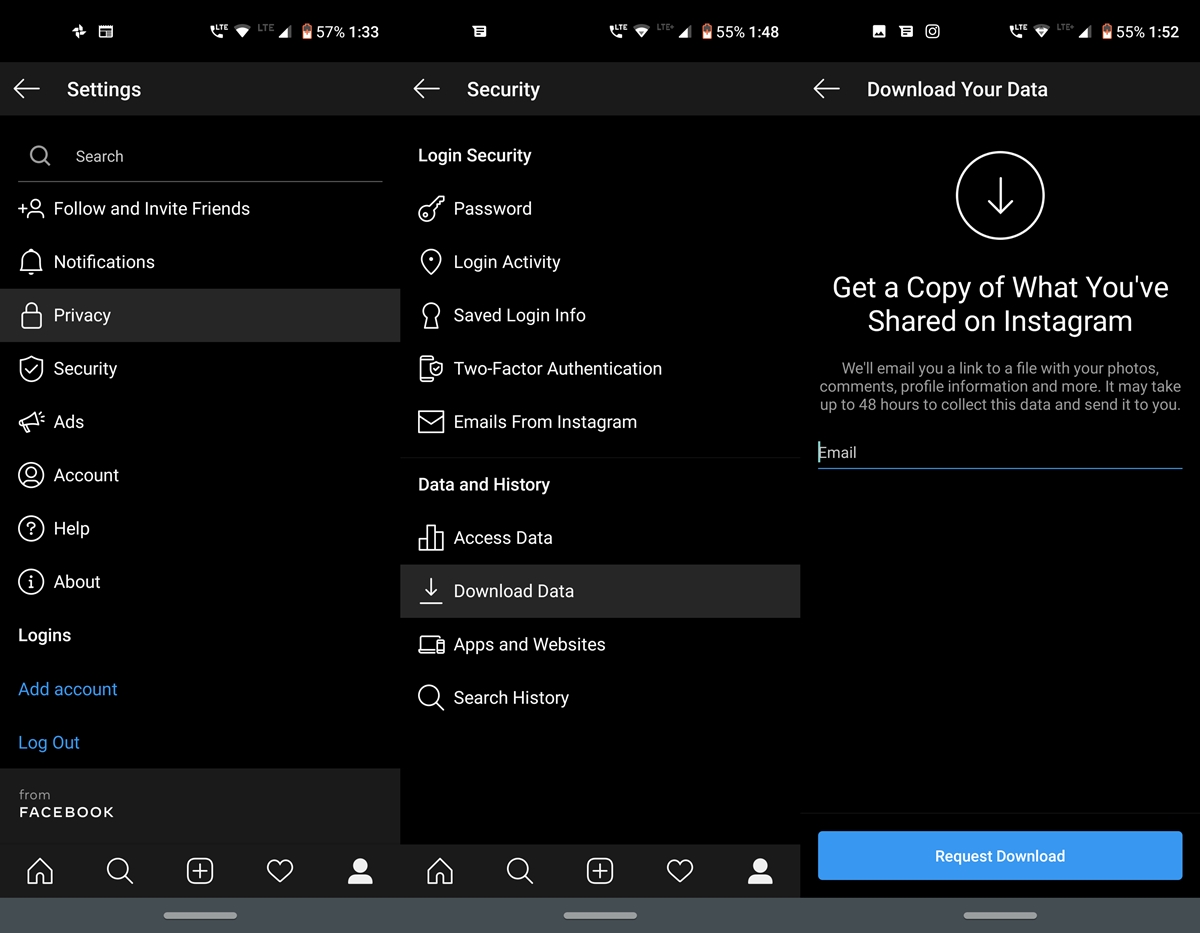Go to Home feed from Settings screen

(x=40, y=871)
